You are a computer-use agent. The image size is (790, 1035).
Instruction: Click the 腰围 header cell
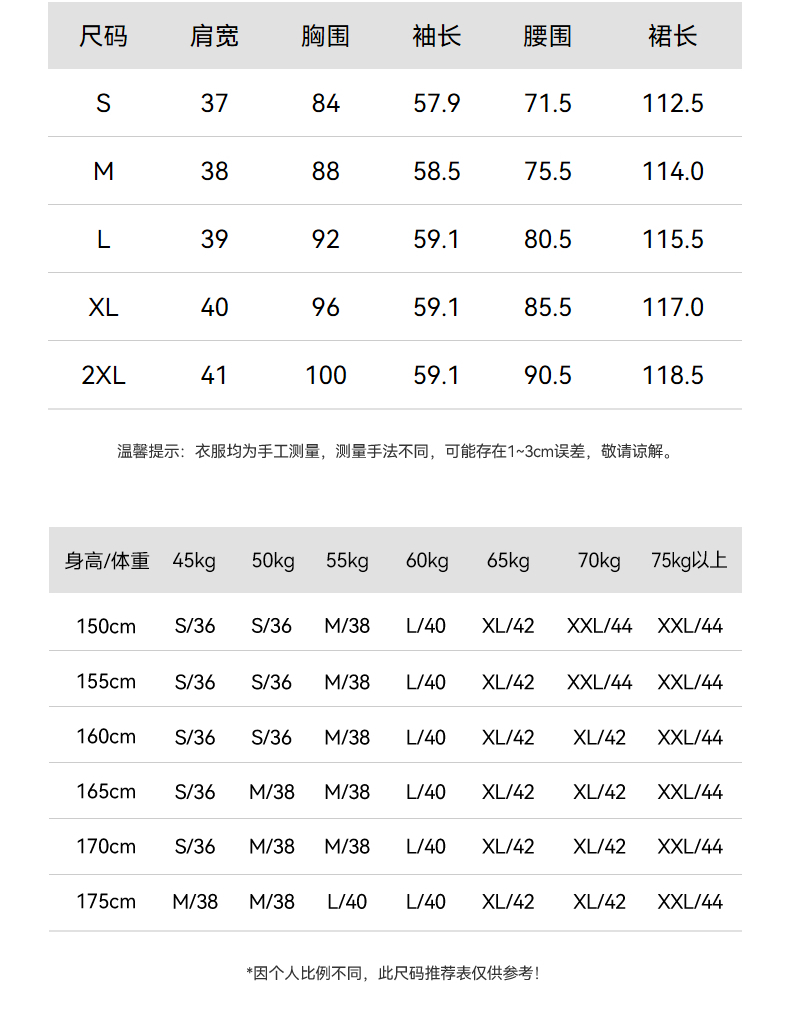point(548,37)
